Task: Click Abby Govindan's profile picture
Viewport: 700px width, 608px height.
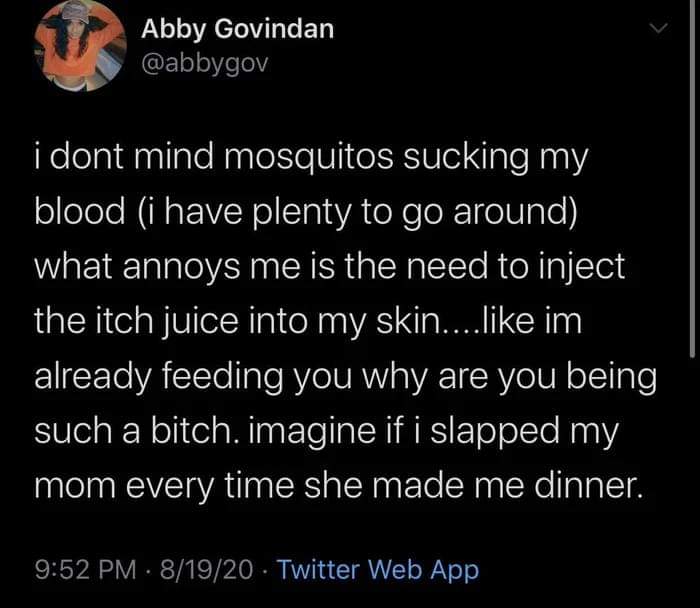Action: (79, 47)
